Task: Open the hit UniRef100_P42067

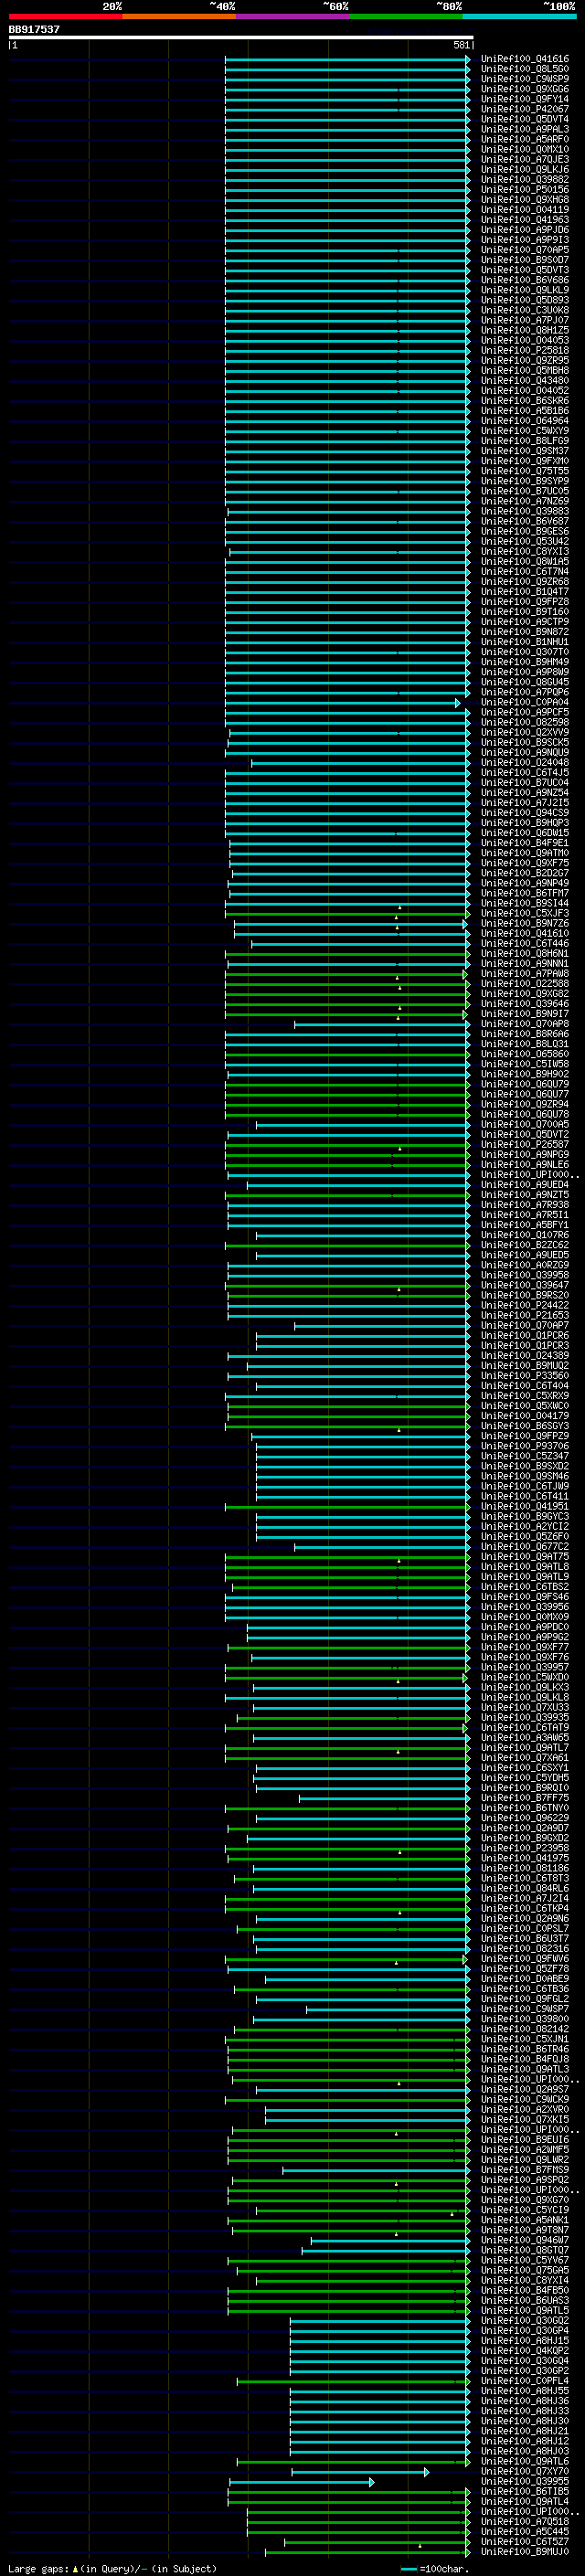Action: [x=525, y=109]
